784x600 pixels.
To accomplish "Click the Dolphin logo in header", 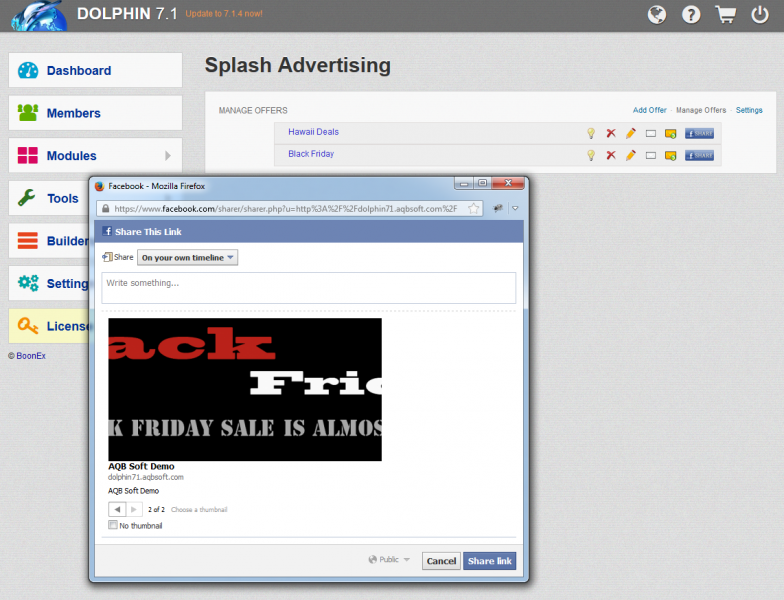I will point(39,16).
